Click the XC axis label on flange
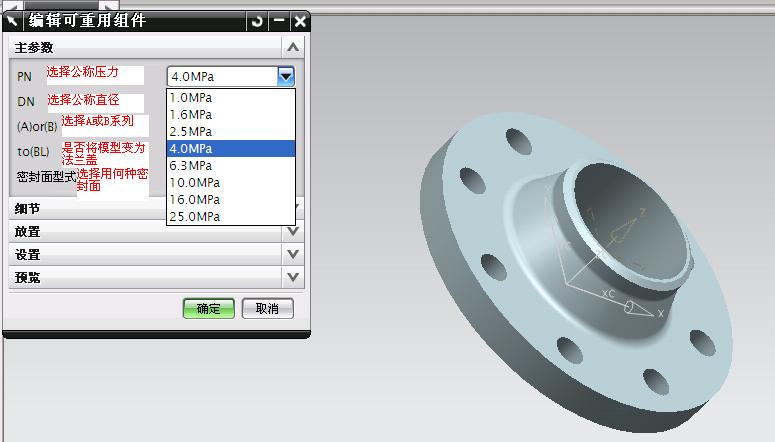The width and height of the screenshot is (775, 442). pos(608,294)
